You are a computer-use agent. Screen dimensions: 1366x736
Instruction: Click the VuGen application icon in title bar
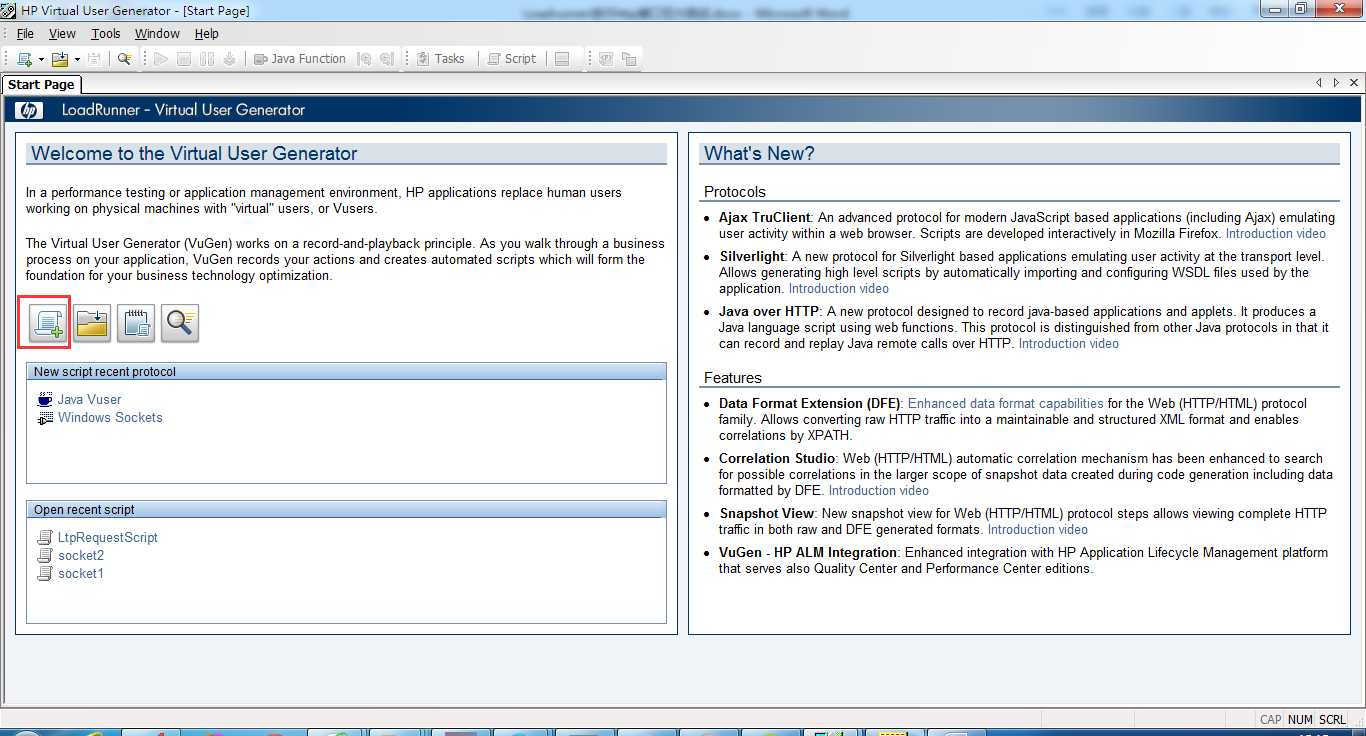9,10
